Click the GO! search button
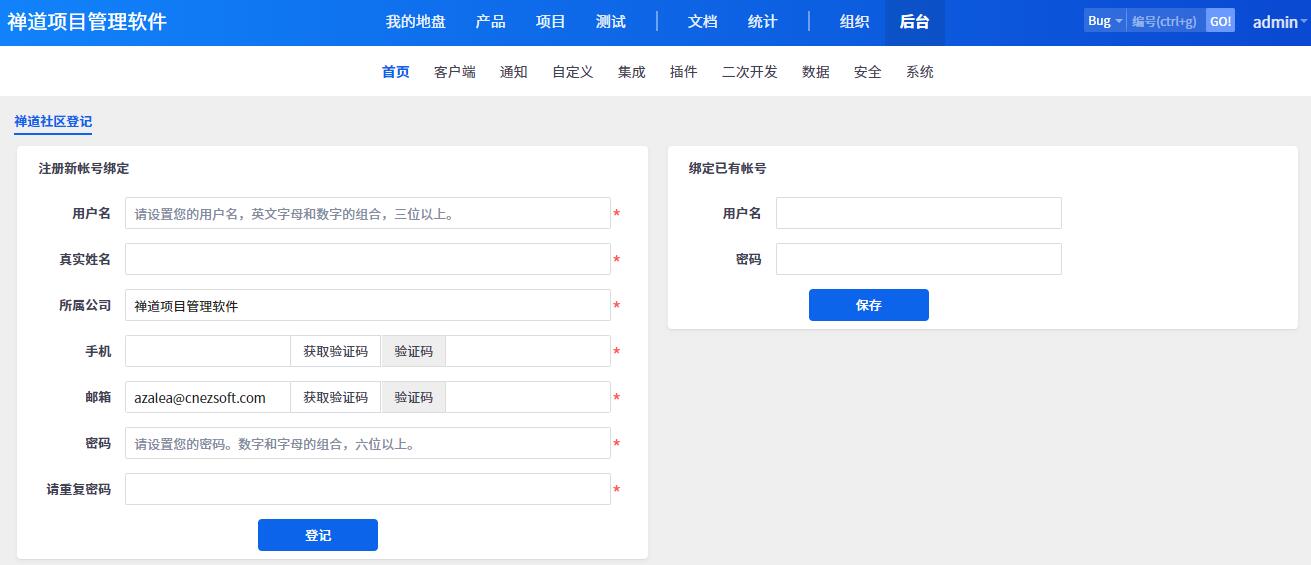The width and height of the screenshot is (1311, 565). coord(1220,21)
